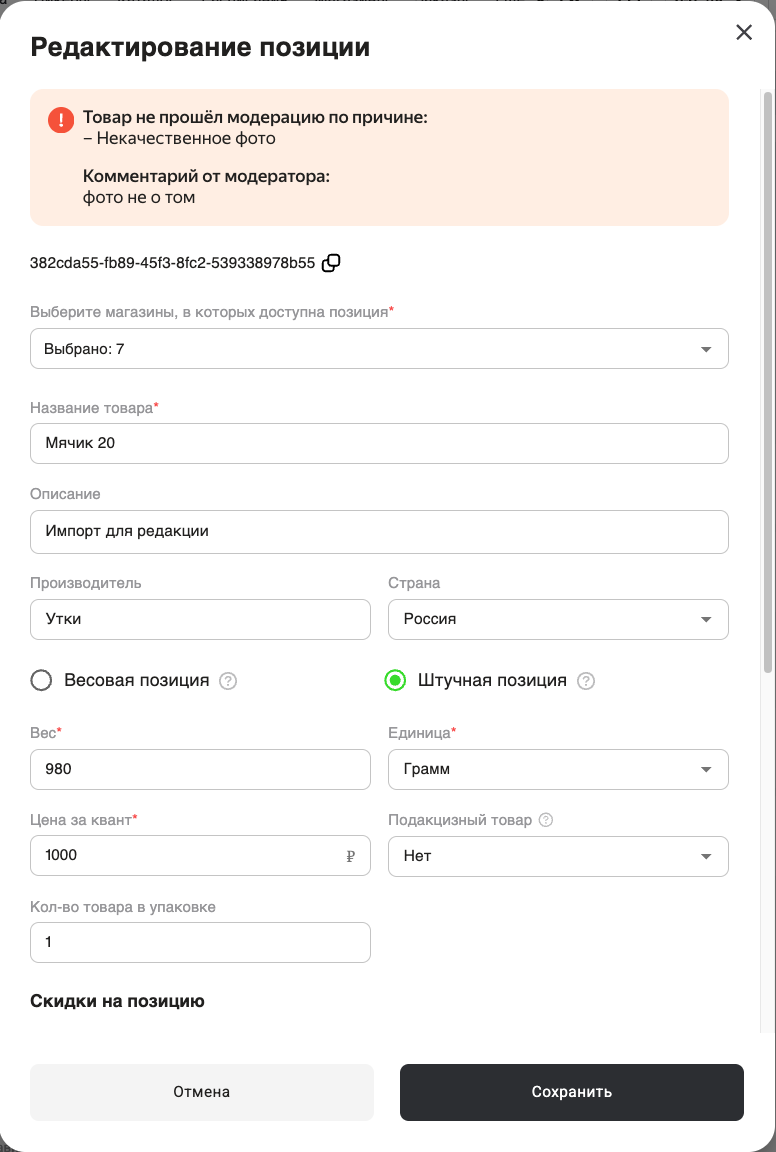Screen dimensions: 776x1152
Task: Open help tooltip for Весовая позиция
Action: pos(229,681)
